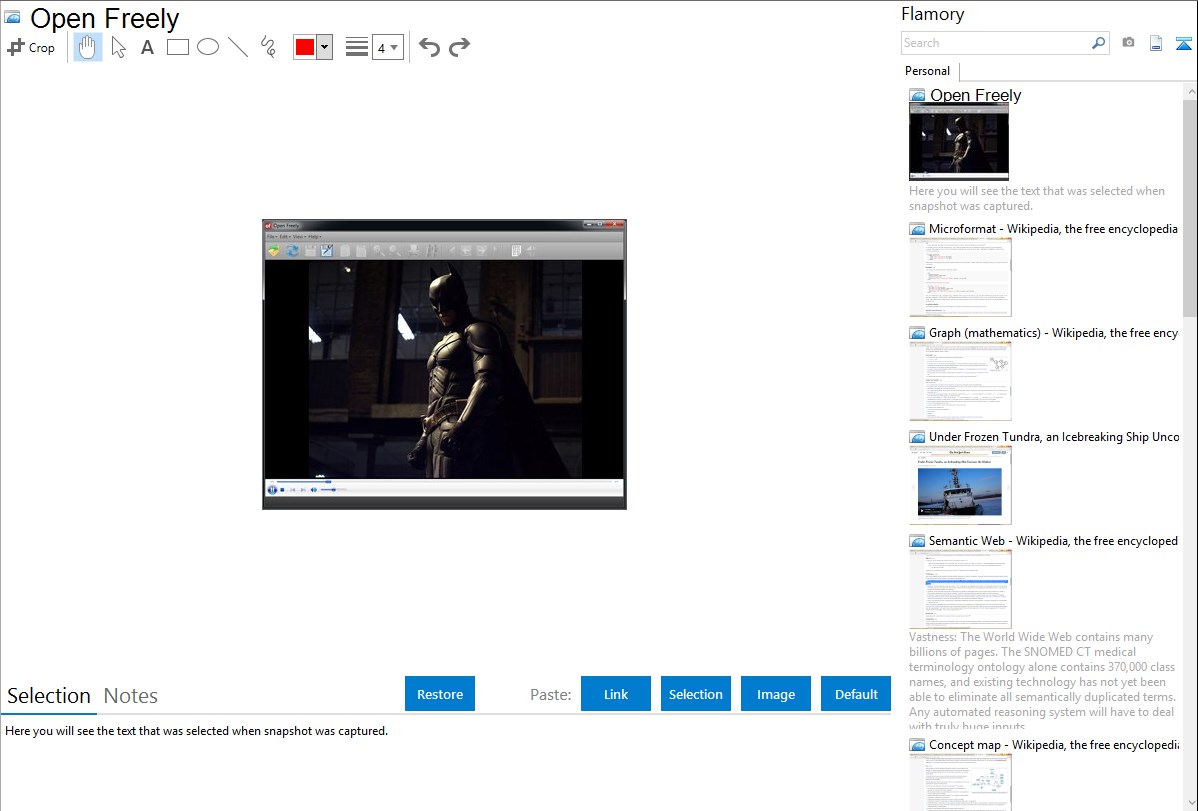Open the Personal tab

point(927,71)
